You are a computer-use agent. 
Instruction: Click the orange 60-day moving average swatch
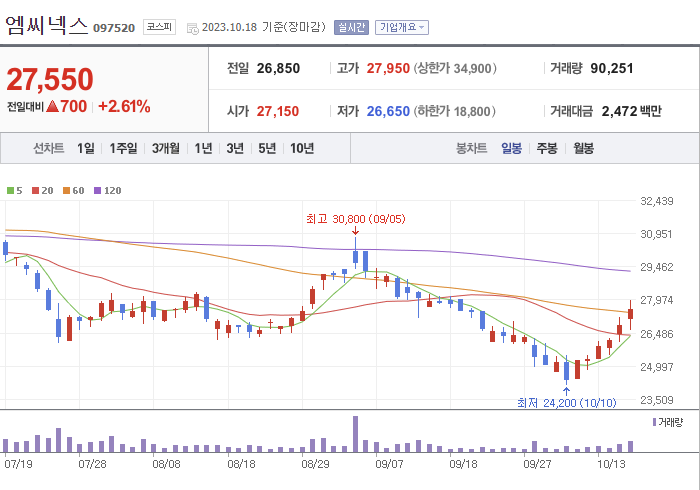(x=67, y=191)
